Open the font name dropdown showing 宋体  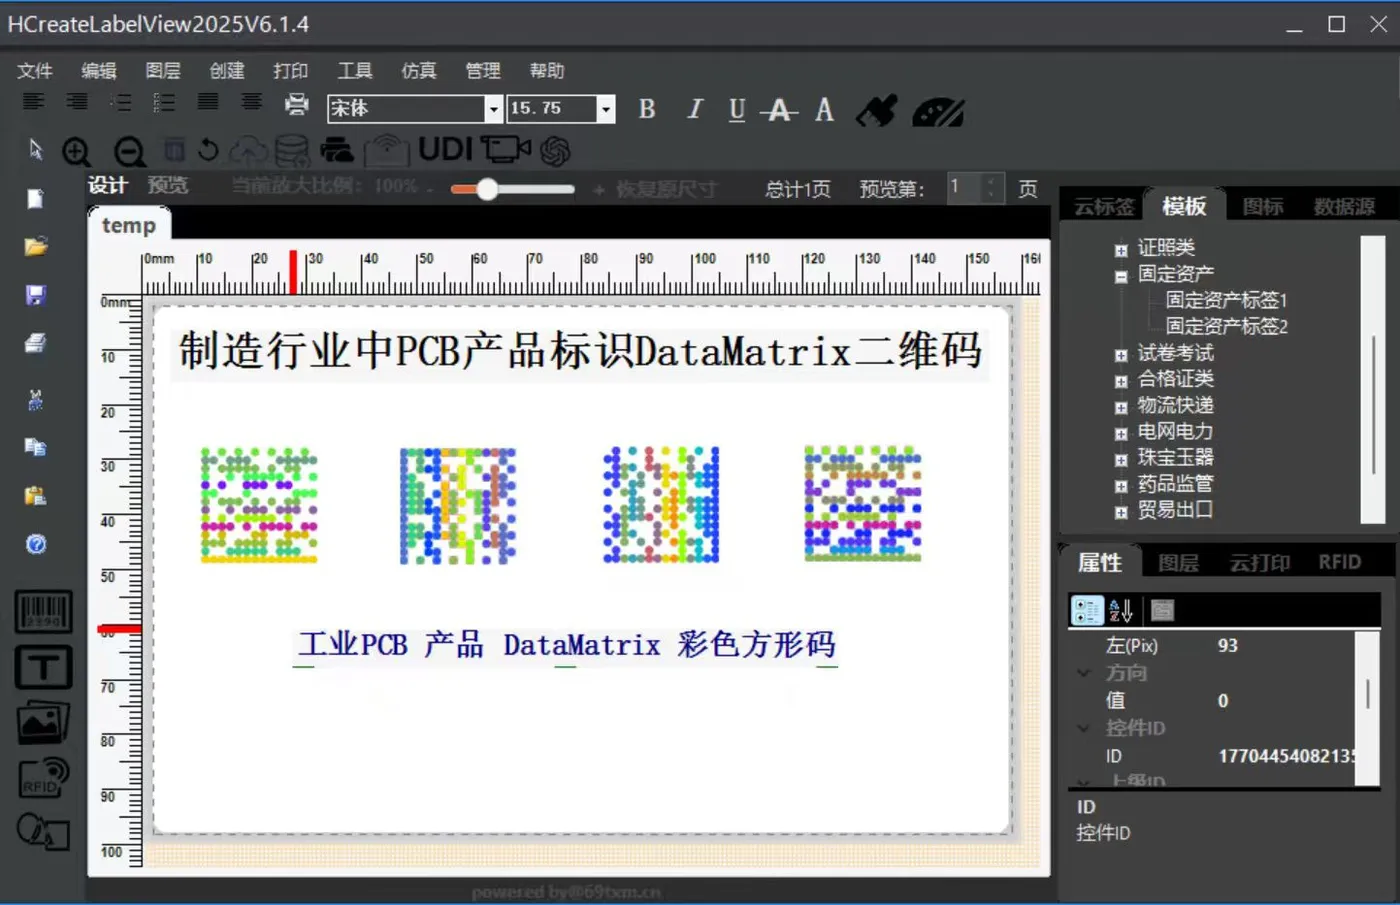click(493, 109)
